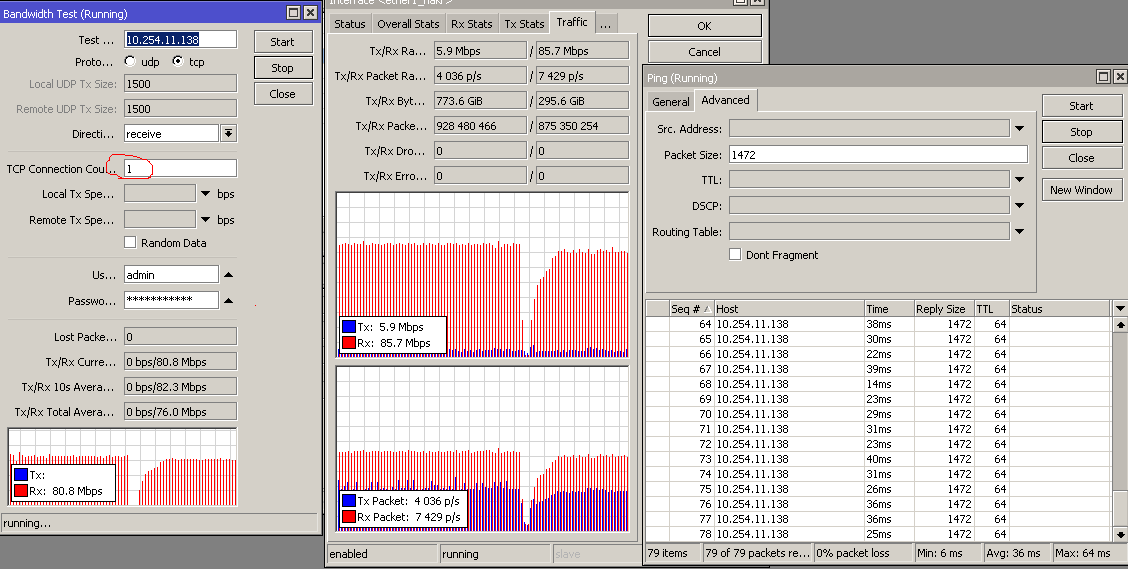Expand the Src. Address field arrow
This screenshot has height=569, width=1128.
[x=1019, y=129]
